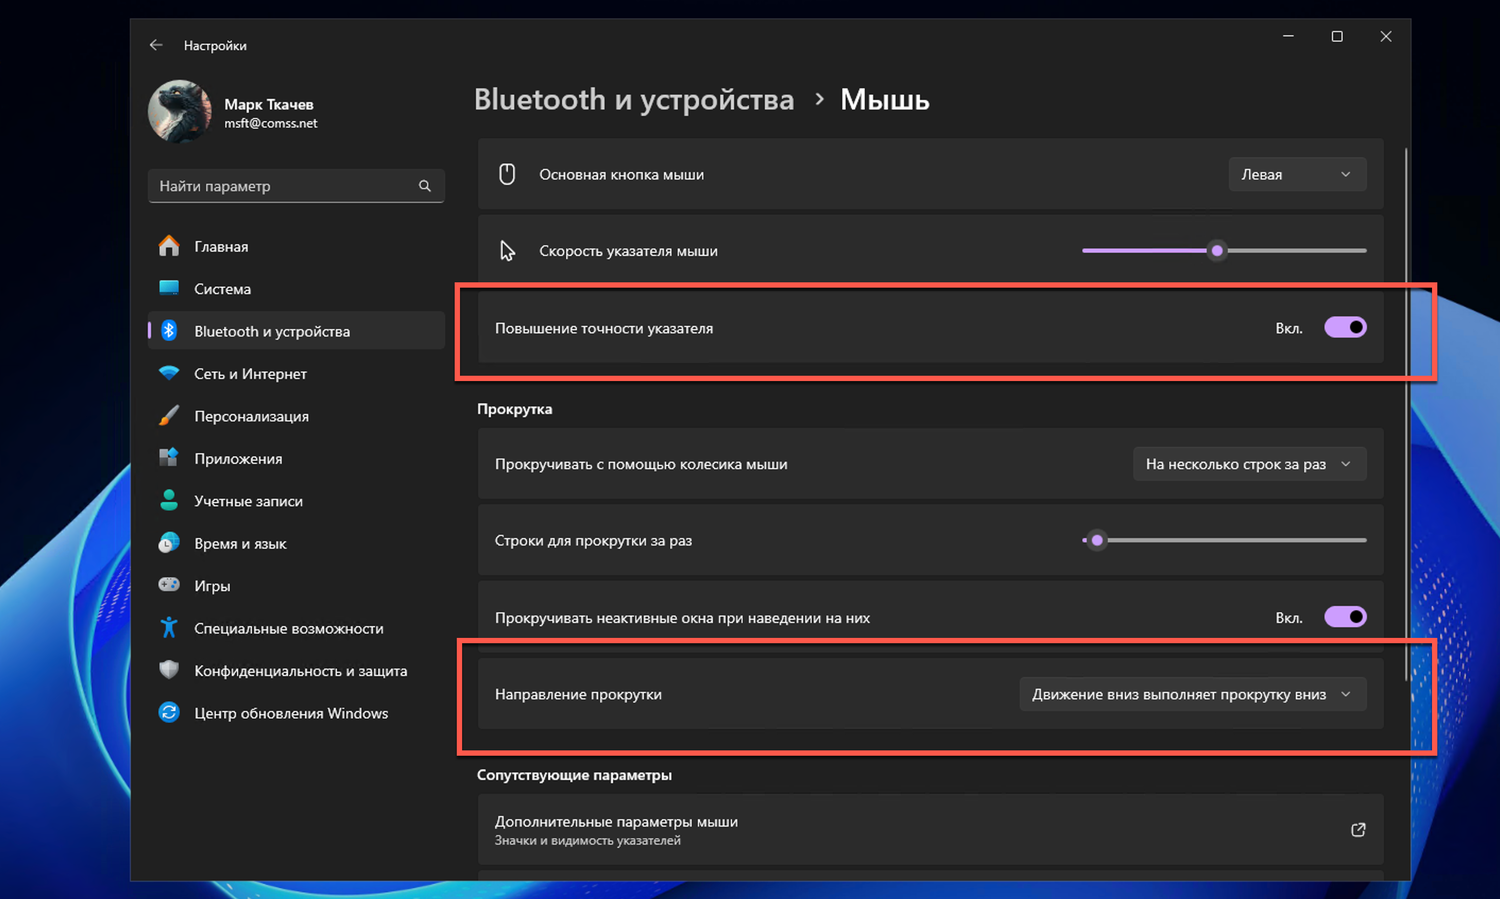Click the Windows Update refresh icon
The height and width of the screenshot is (899, 1500).
169,713
